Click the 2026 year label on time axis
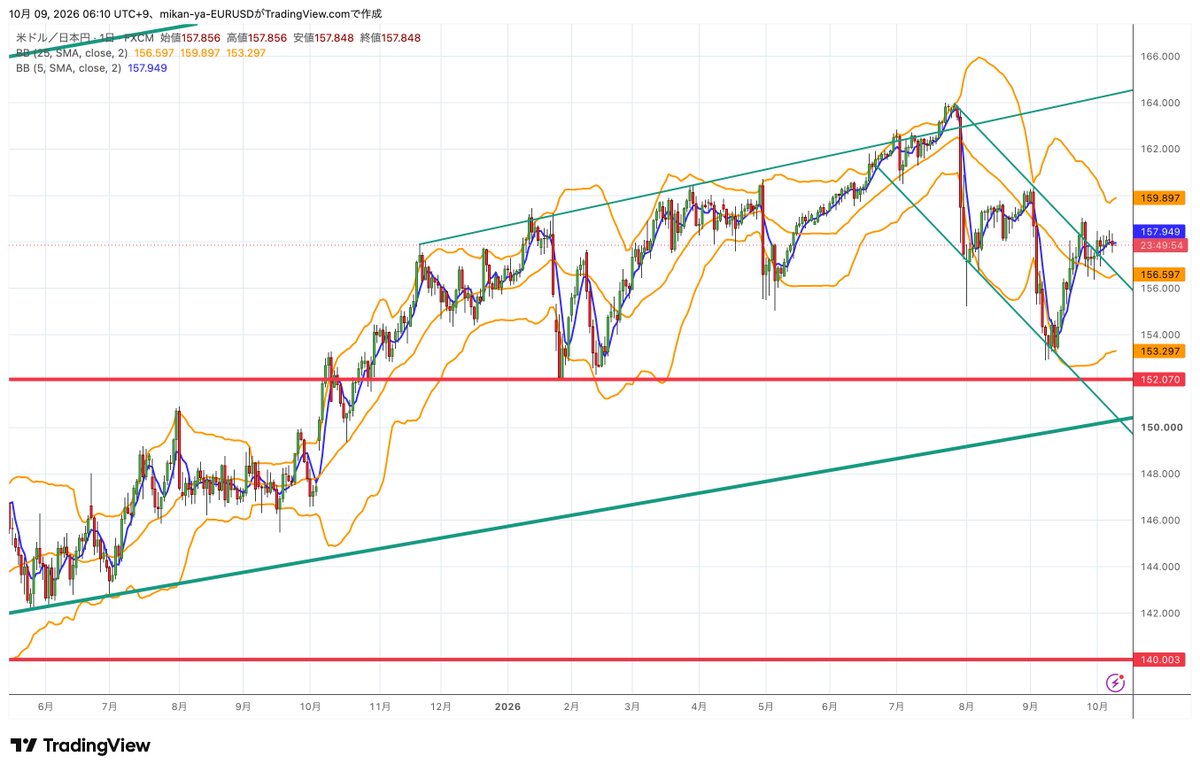1200x772 pixels. coord(507,706)
